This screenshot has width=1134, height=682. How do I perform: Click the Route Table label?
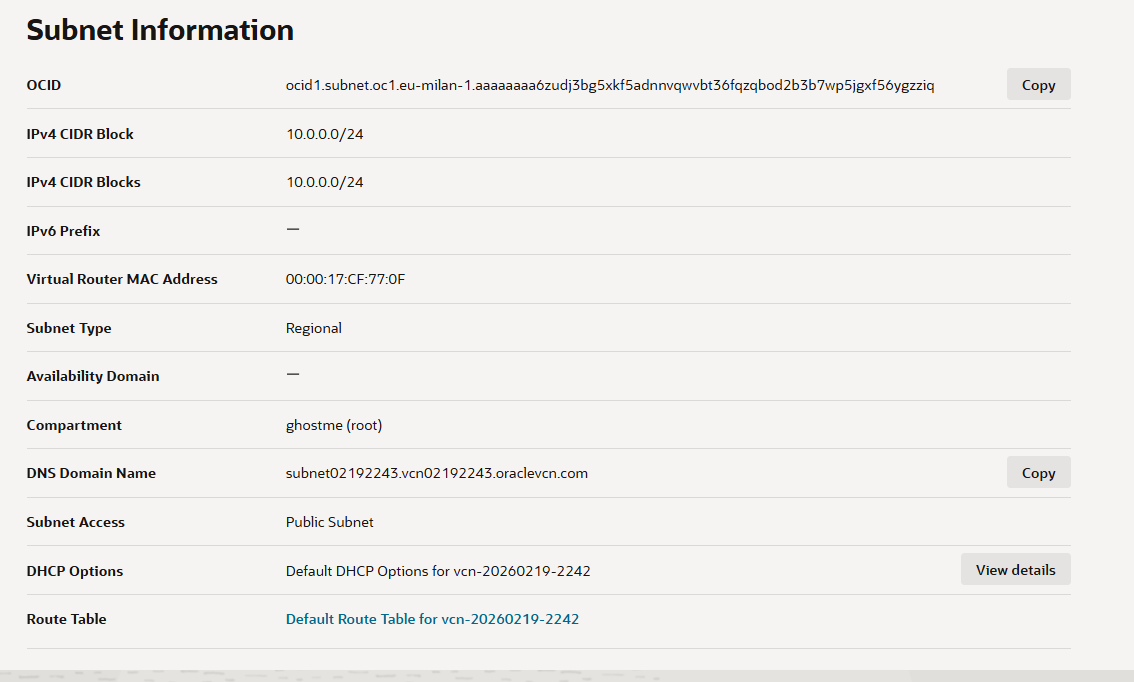(x=66, y=619)
